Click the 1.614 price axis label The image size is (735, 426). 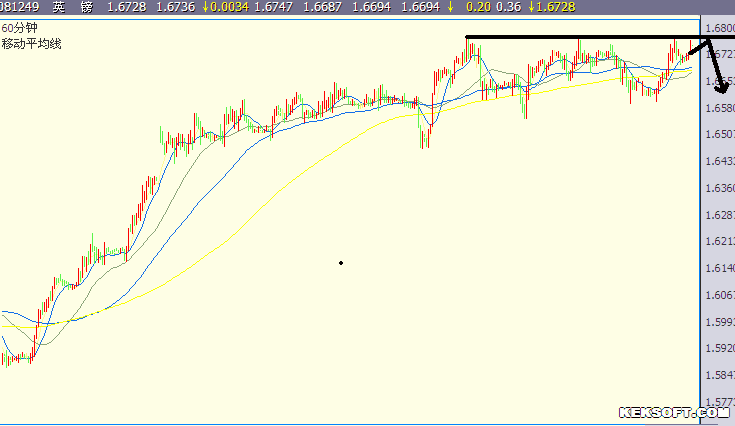tap(720, 268)
